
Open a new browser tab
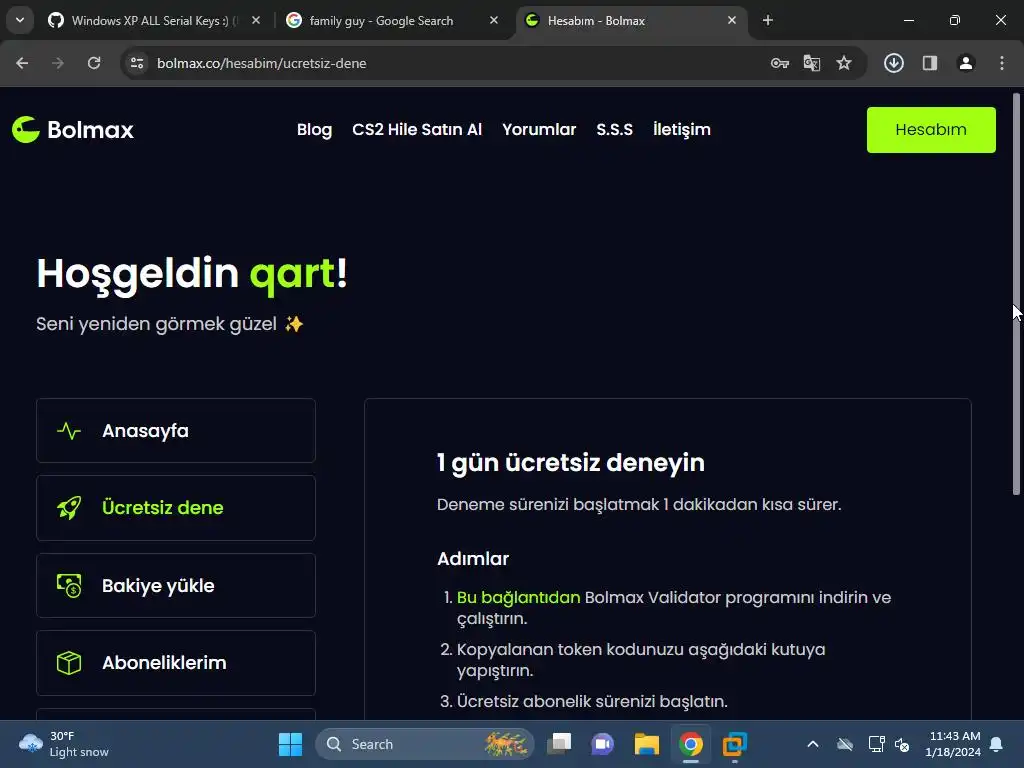point(767,20)
